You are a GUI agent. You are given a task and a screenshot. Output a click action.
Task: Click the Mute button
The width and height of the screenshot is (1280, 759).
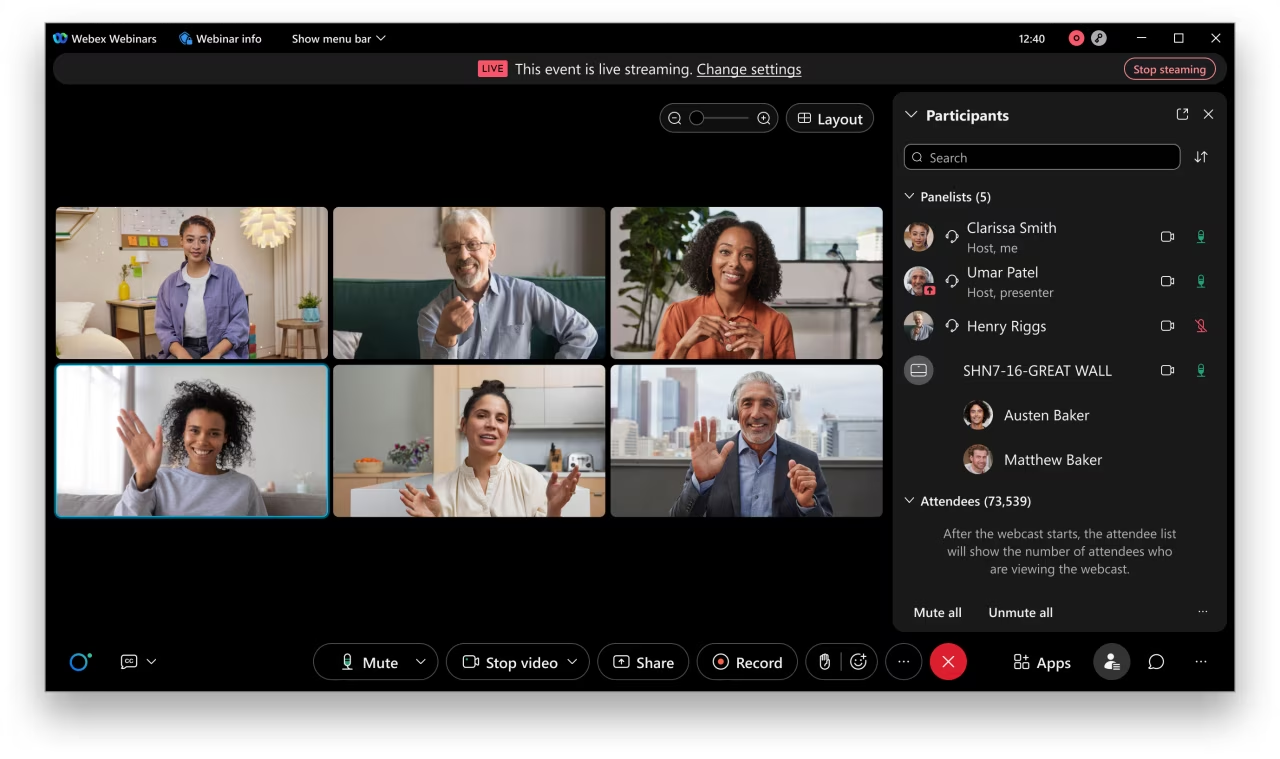(369, 662)
